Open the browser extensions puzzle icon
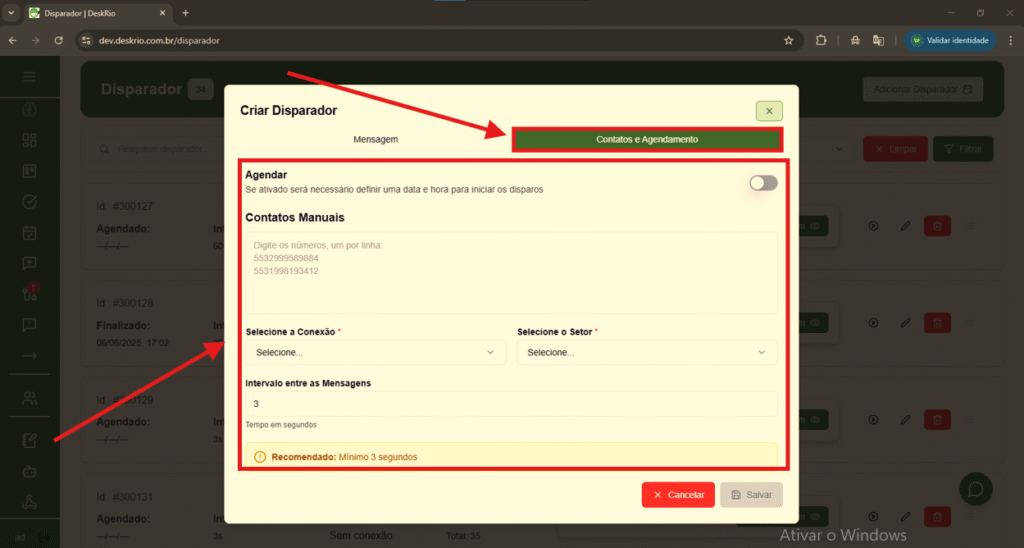The width and height of the screenshot is (1024, 548). coord(821,41)
